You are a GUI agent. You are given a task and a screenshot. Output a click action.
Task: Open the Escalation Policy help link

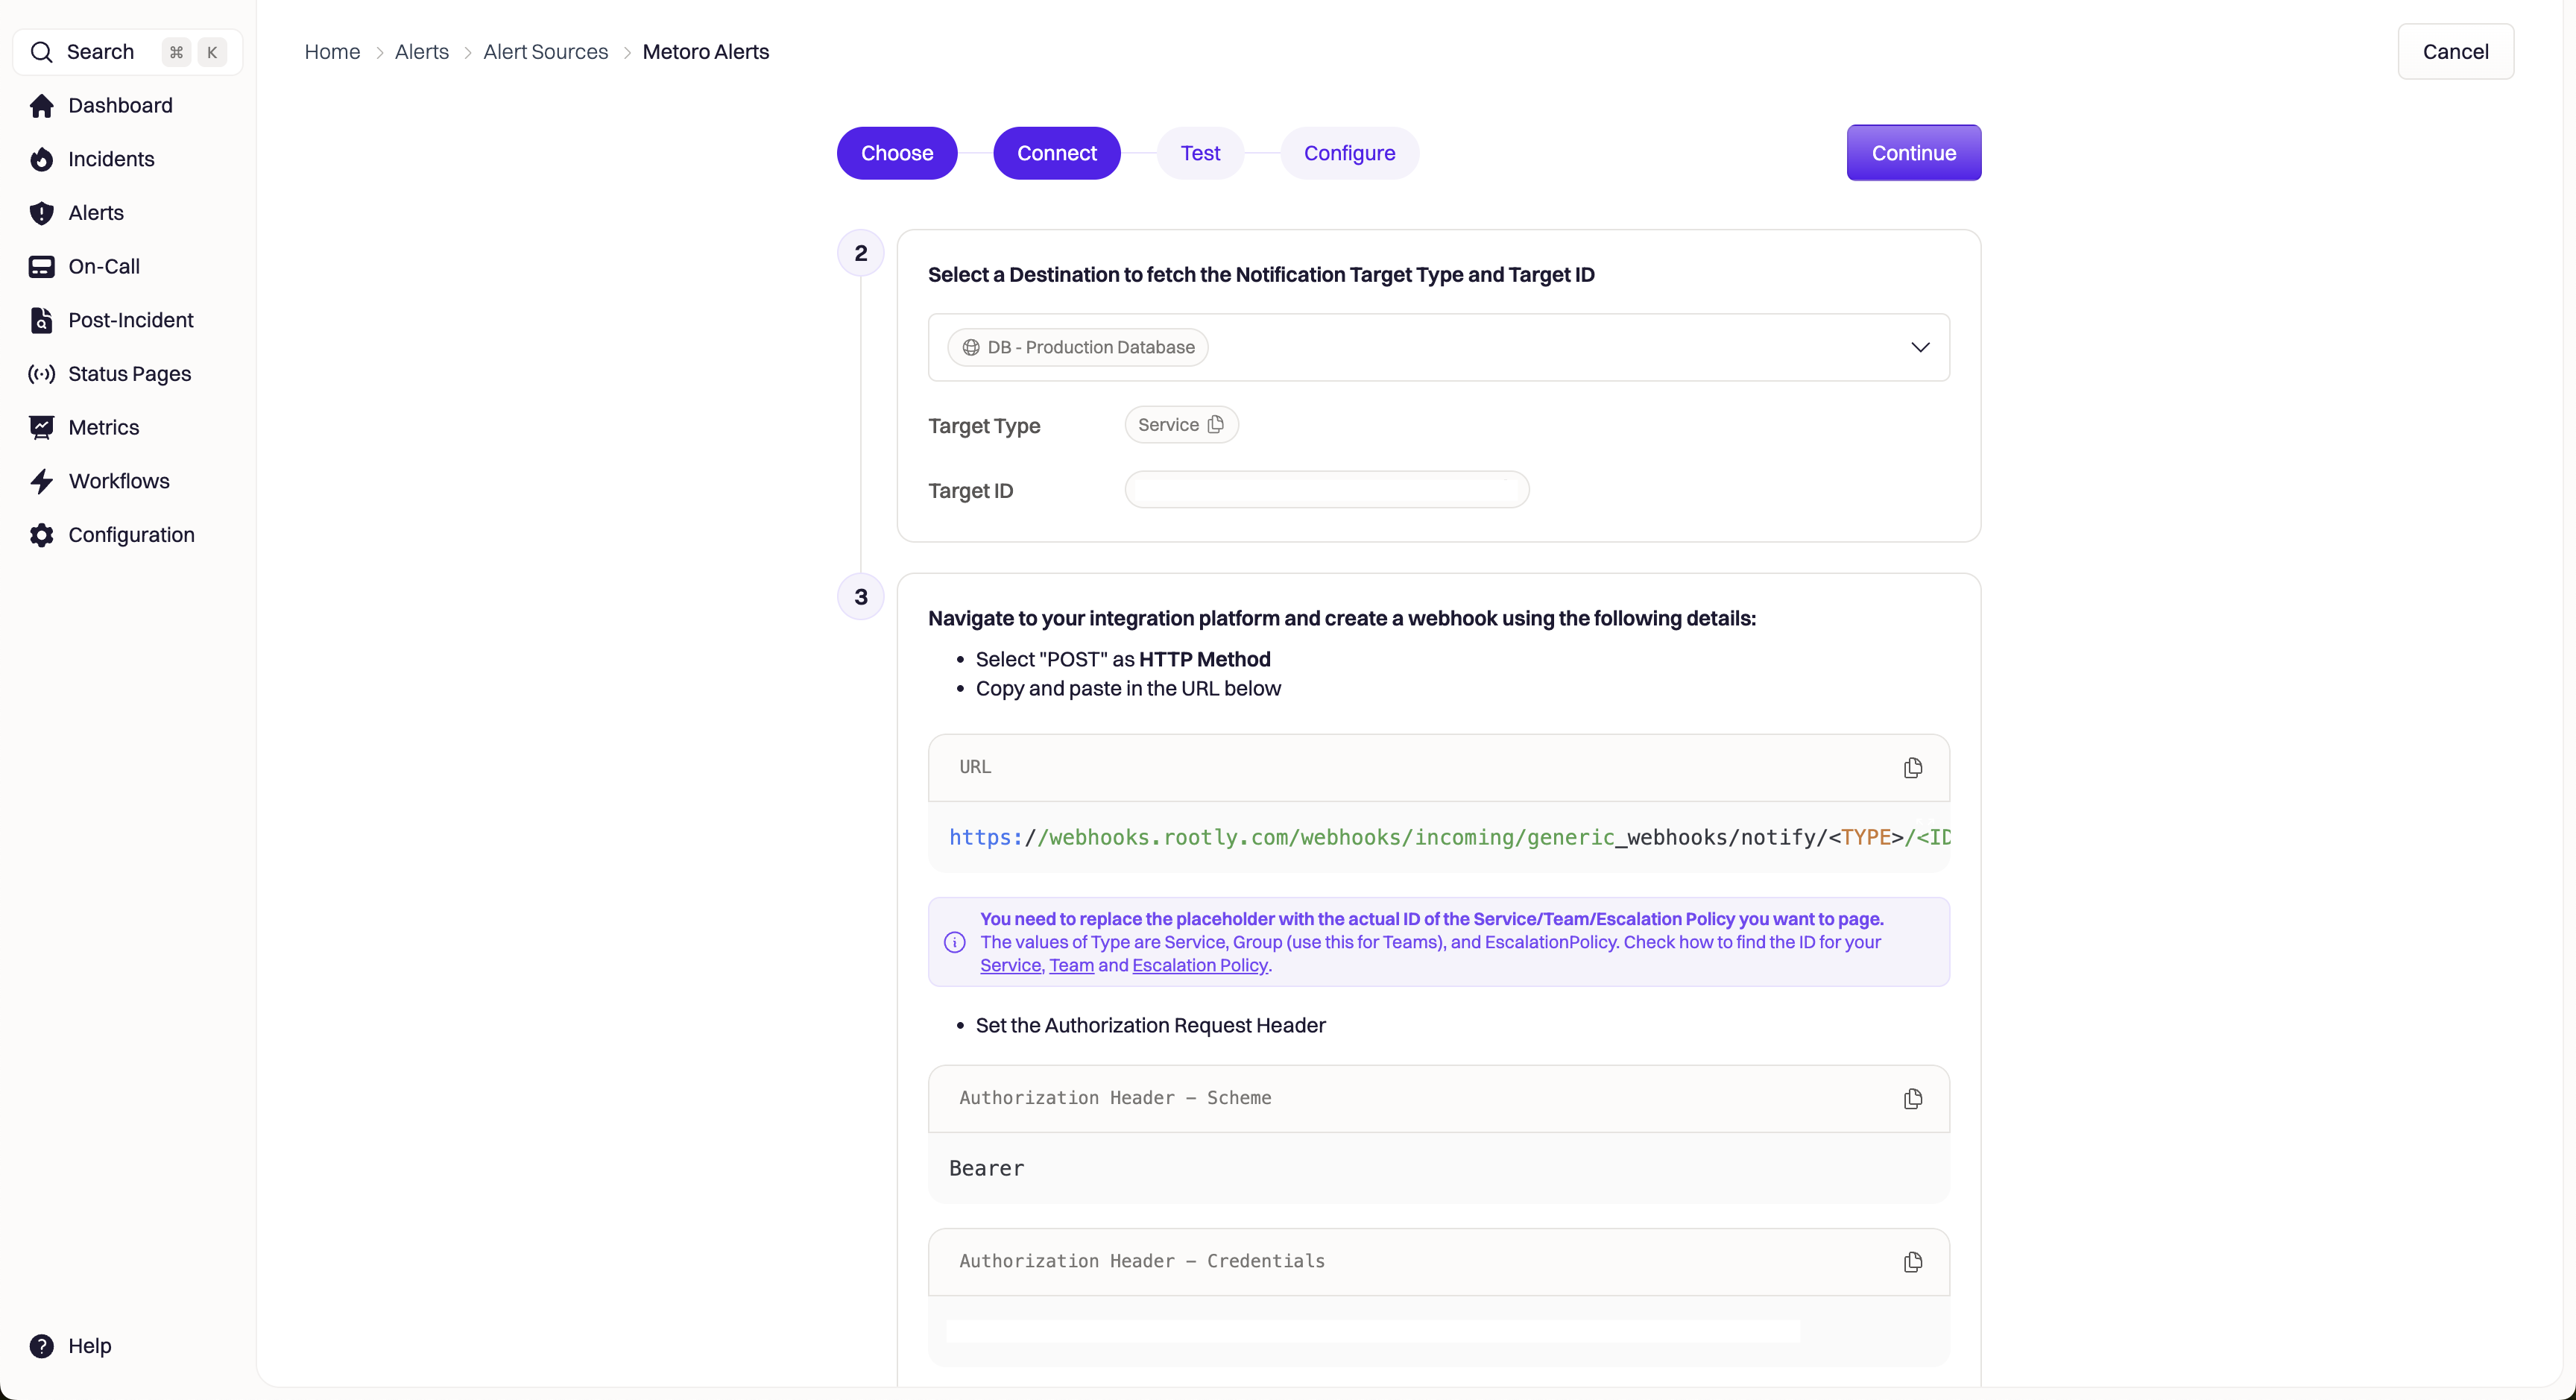(1199, 966)
